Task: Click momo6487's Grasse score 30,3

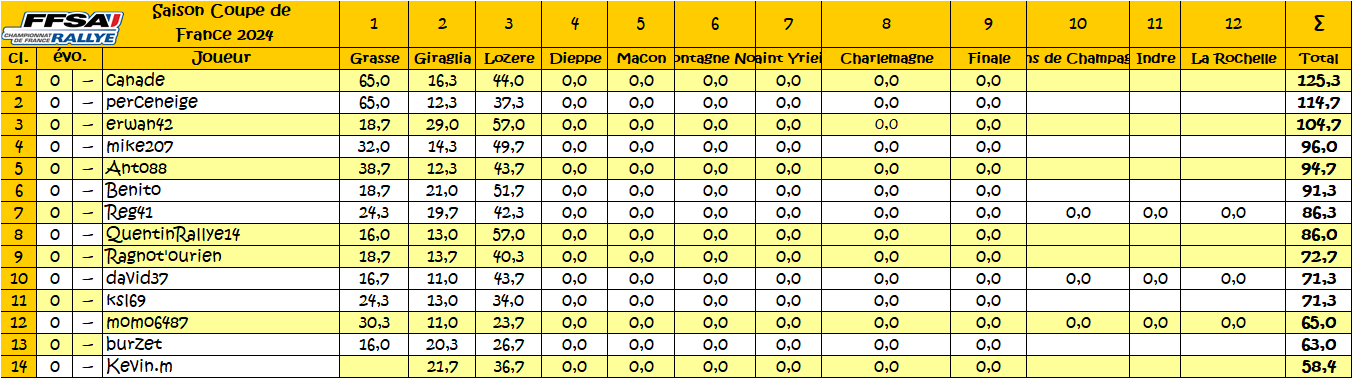Action: click(375, 322)
